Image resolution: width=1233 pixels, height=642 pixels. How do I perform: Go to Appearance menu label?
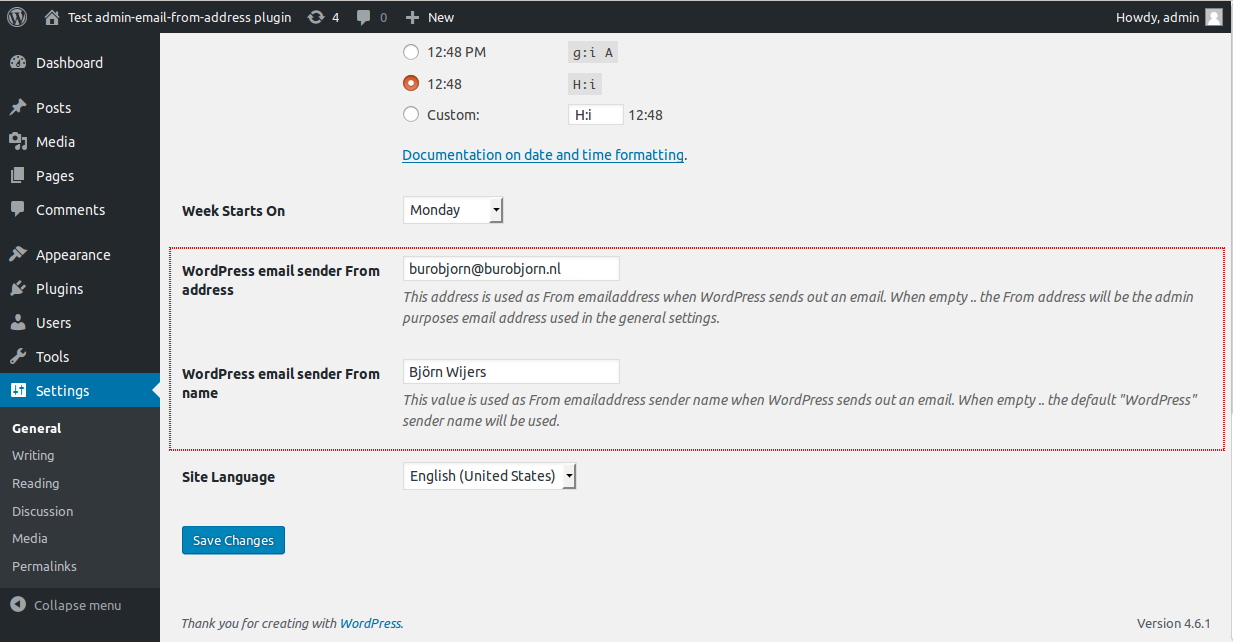click(73, 254)
